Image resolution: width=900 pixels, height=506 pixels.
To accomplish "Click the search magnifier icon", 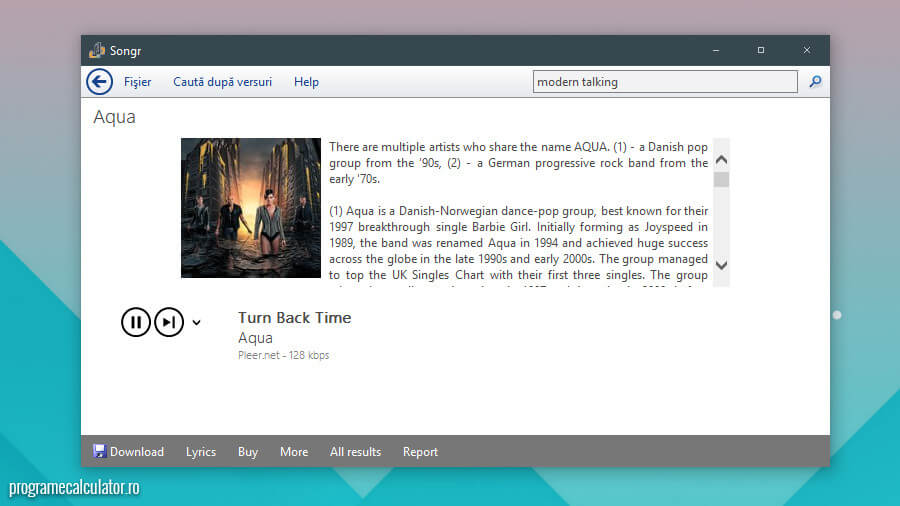I will click(815, 82).
